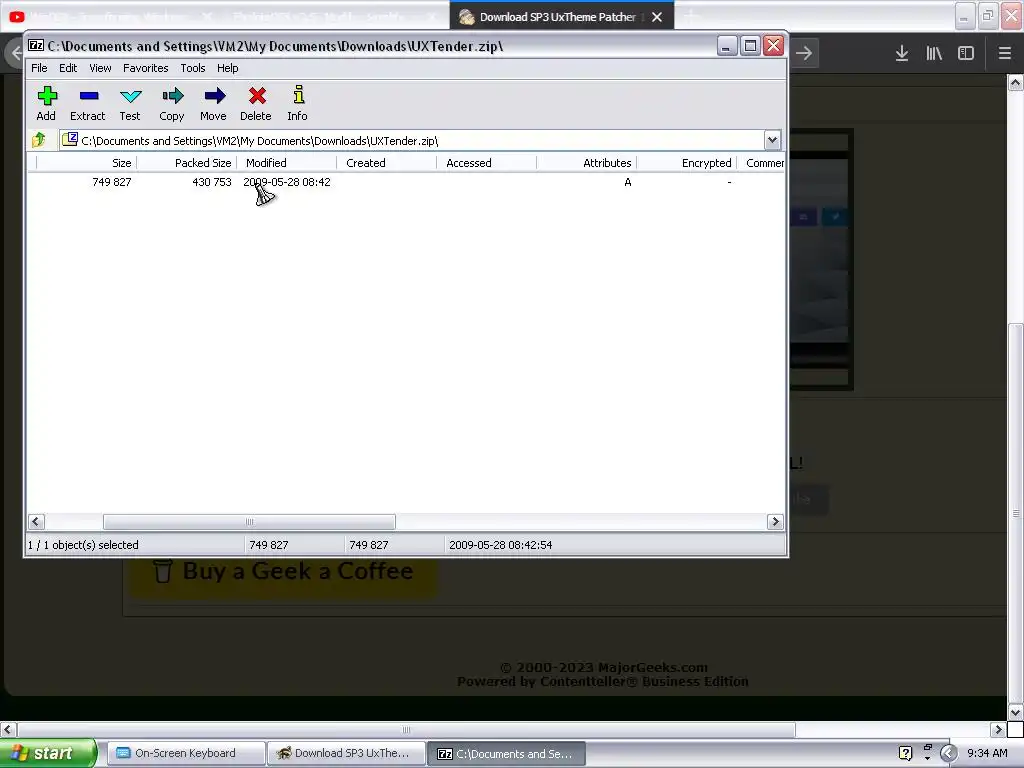1024x768 pixels.
Task: Sort by Accessed column header
Action: pyautogui.click(x=487, y=163)
